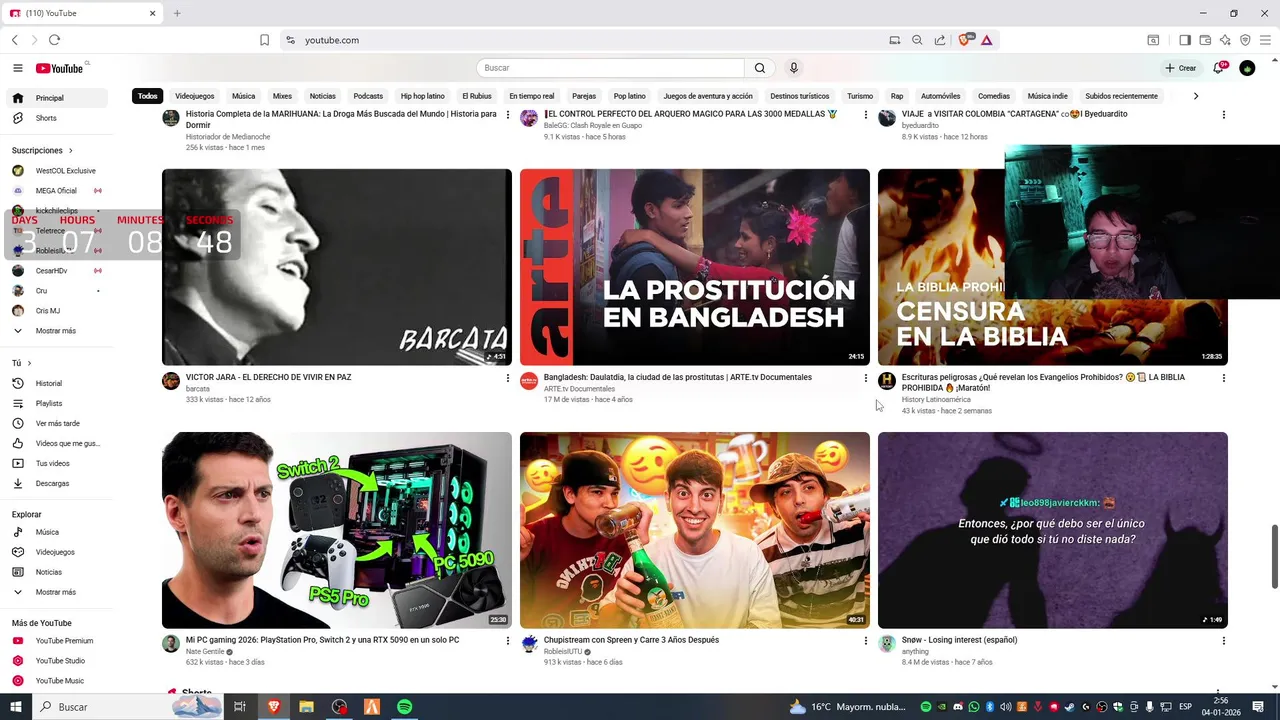
Task: Select the Podcasts filter chip
Action: [x=368, y=96]
